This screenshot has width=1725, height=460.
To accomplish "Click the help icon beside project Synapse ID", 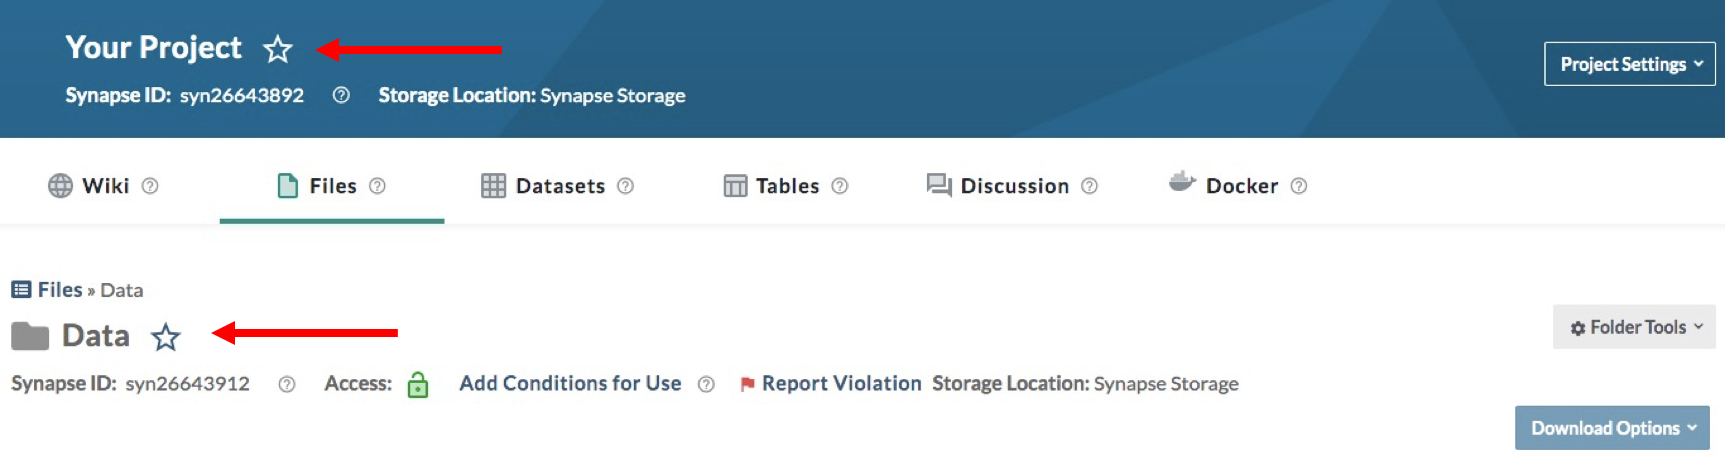I will 341,95.
